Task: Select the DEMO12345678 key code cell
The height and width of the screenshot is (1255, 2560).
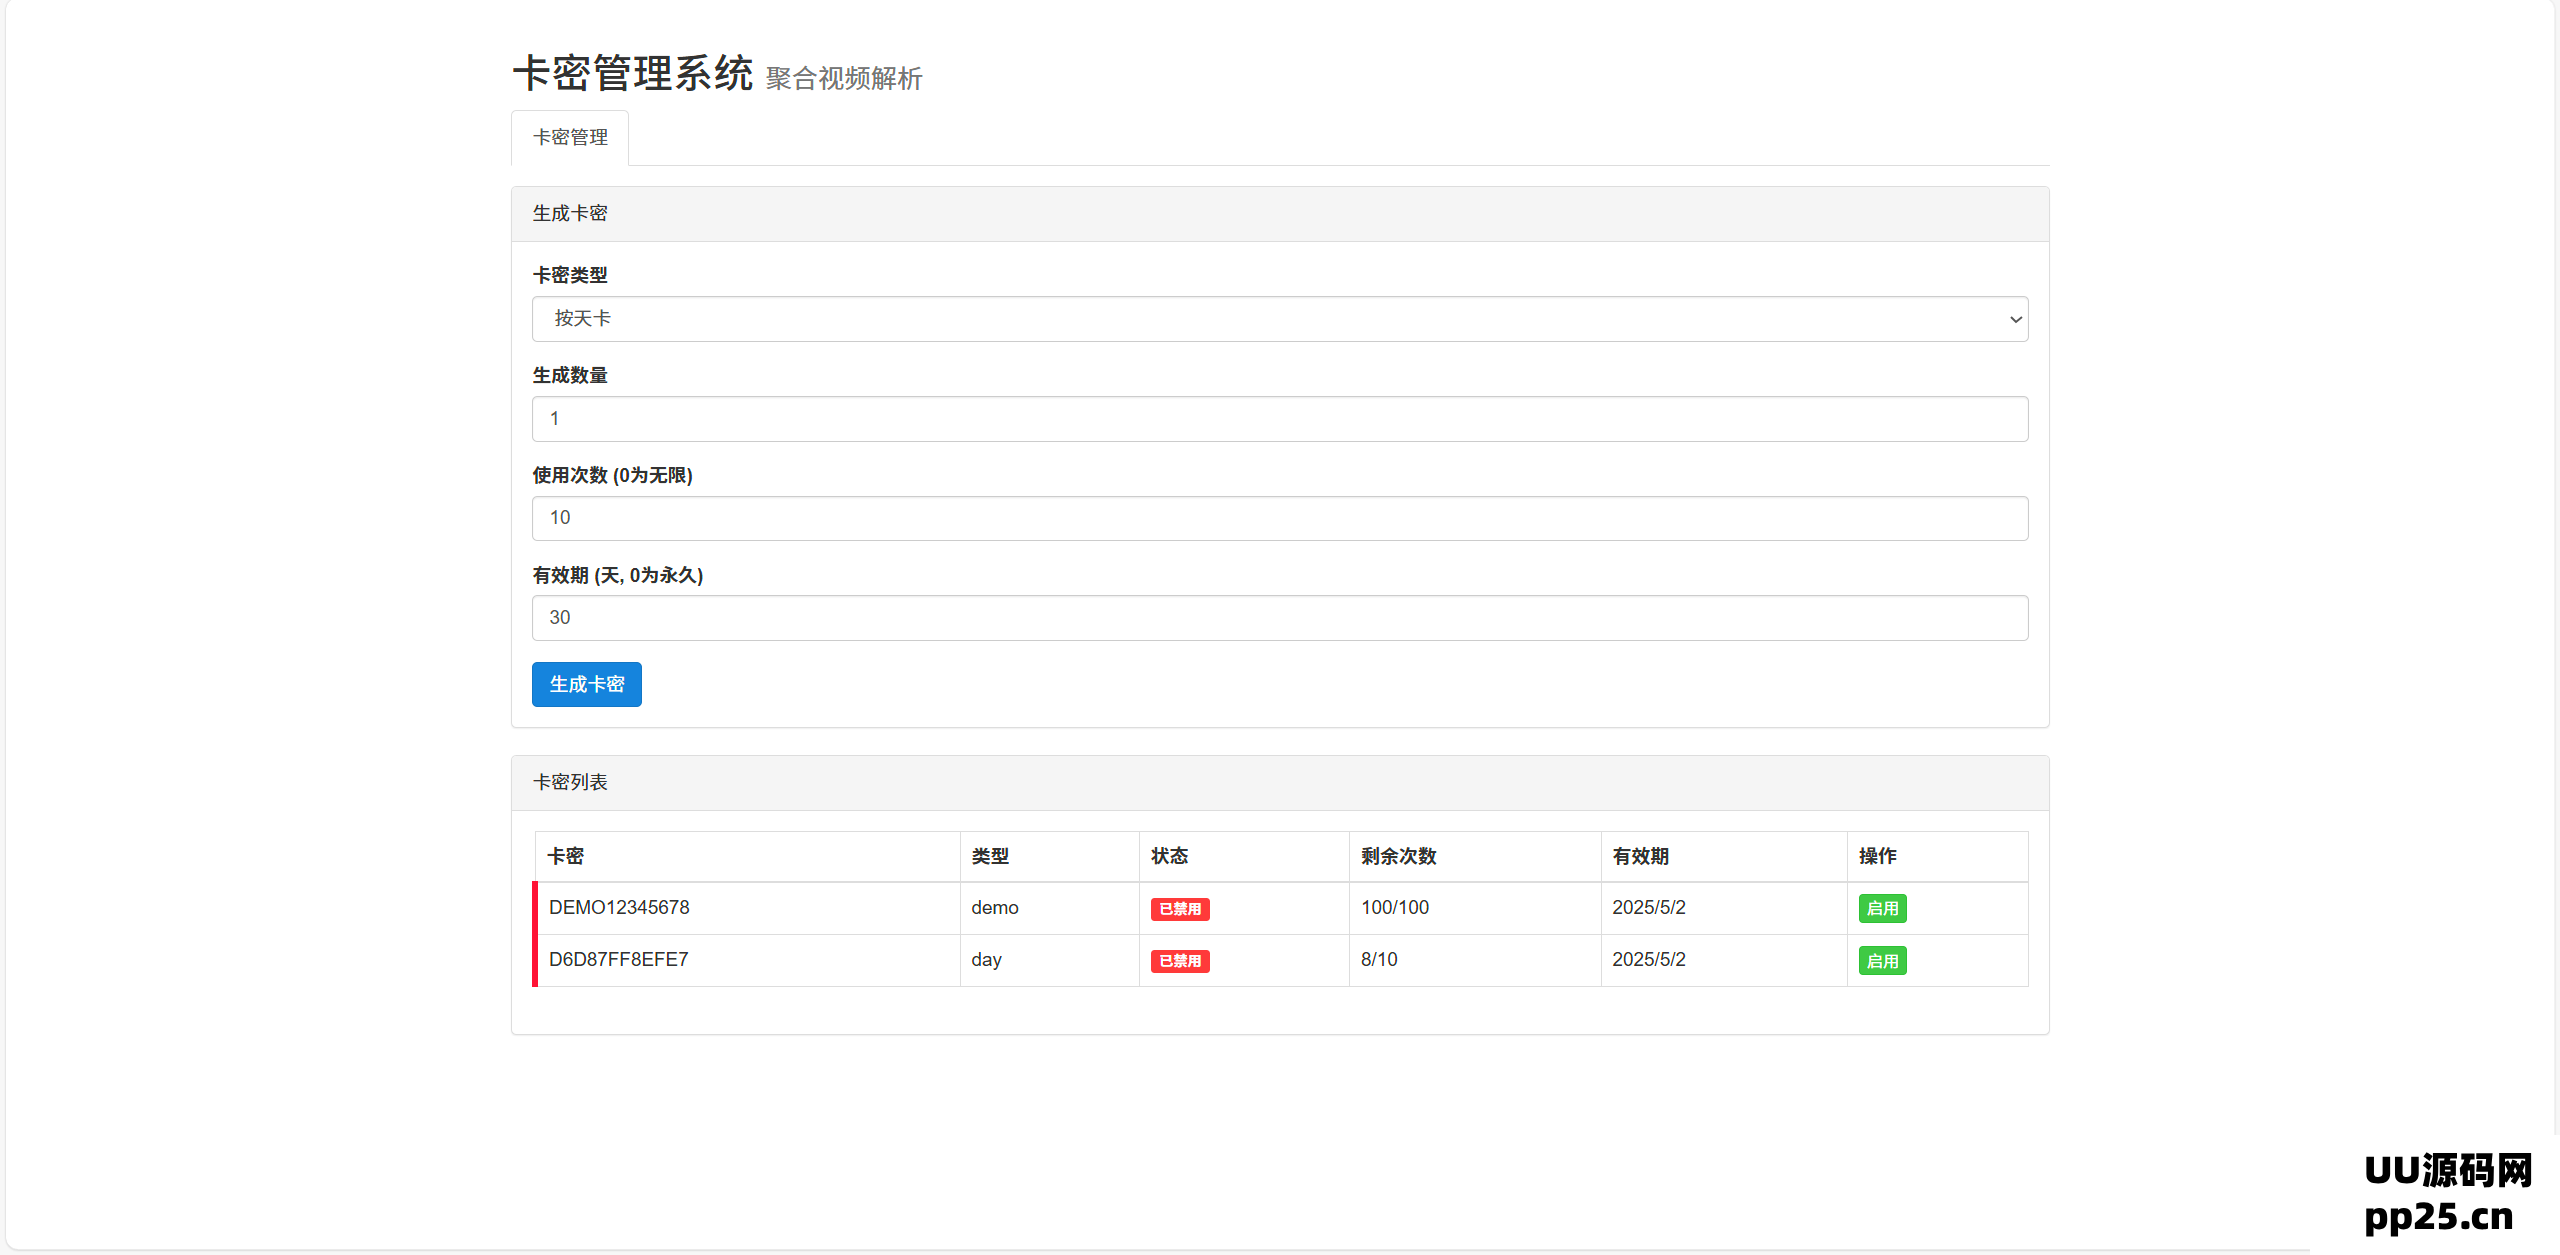Action: tap(620, 907)
